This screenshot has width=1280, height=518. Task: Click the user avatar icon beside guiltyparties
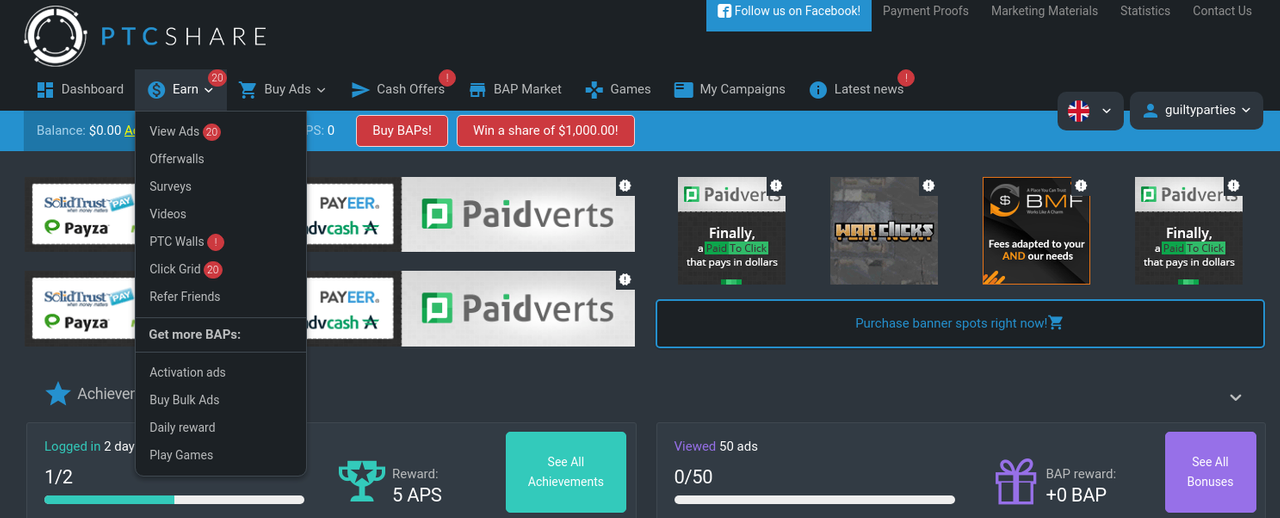click(1150, 110)
